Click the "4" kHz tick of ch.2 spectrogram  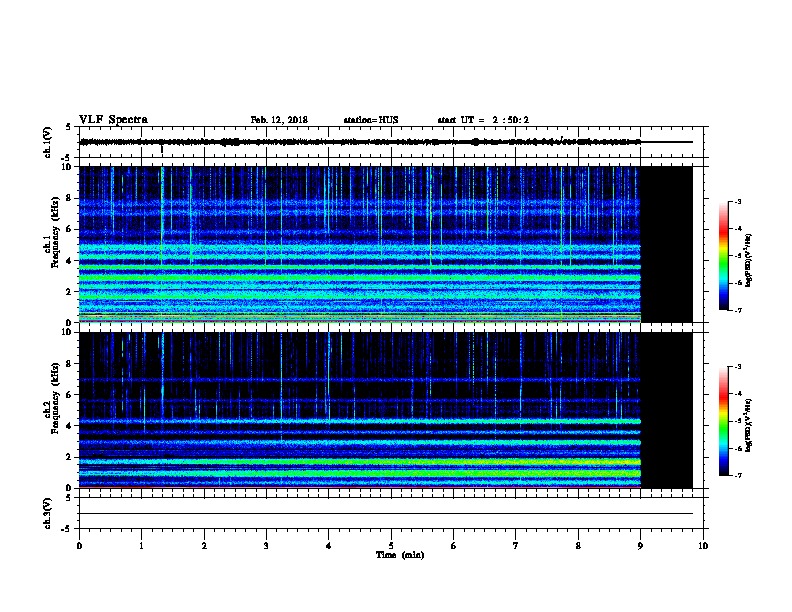pyautogui.click(x=69, y=426)
